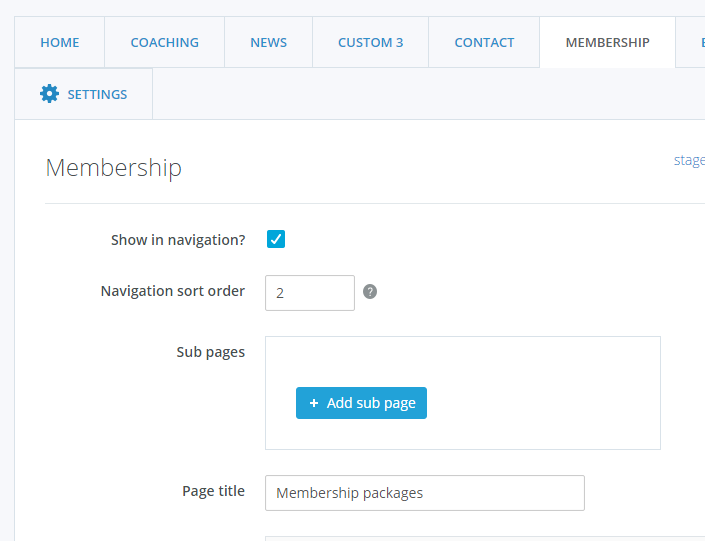Screen dimensions: 705x541
Task: Focus the Navigation sort order field
Action: click(309, 293)
